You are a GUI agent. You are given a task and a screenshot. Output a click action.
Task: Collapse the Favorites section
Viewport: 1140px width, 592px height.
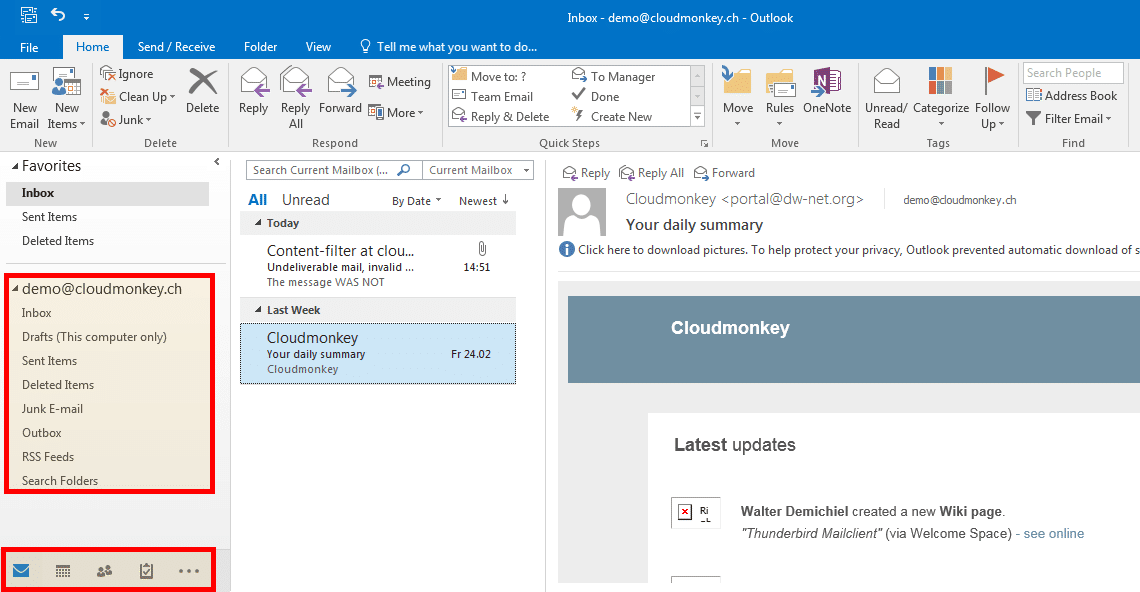(15, 167)
